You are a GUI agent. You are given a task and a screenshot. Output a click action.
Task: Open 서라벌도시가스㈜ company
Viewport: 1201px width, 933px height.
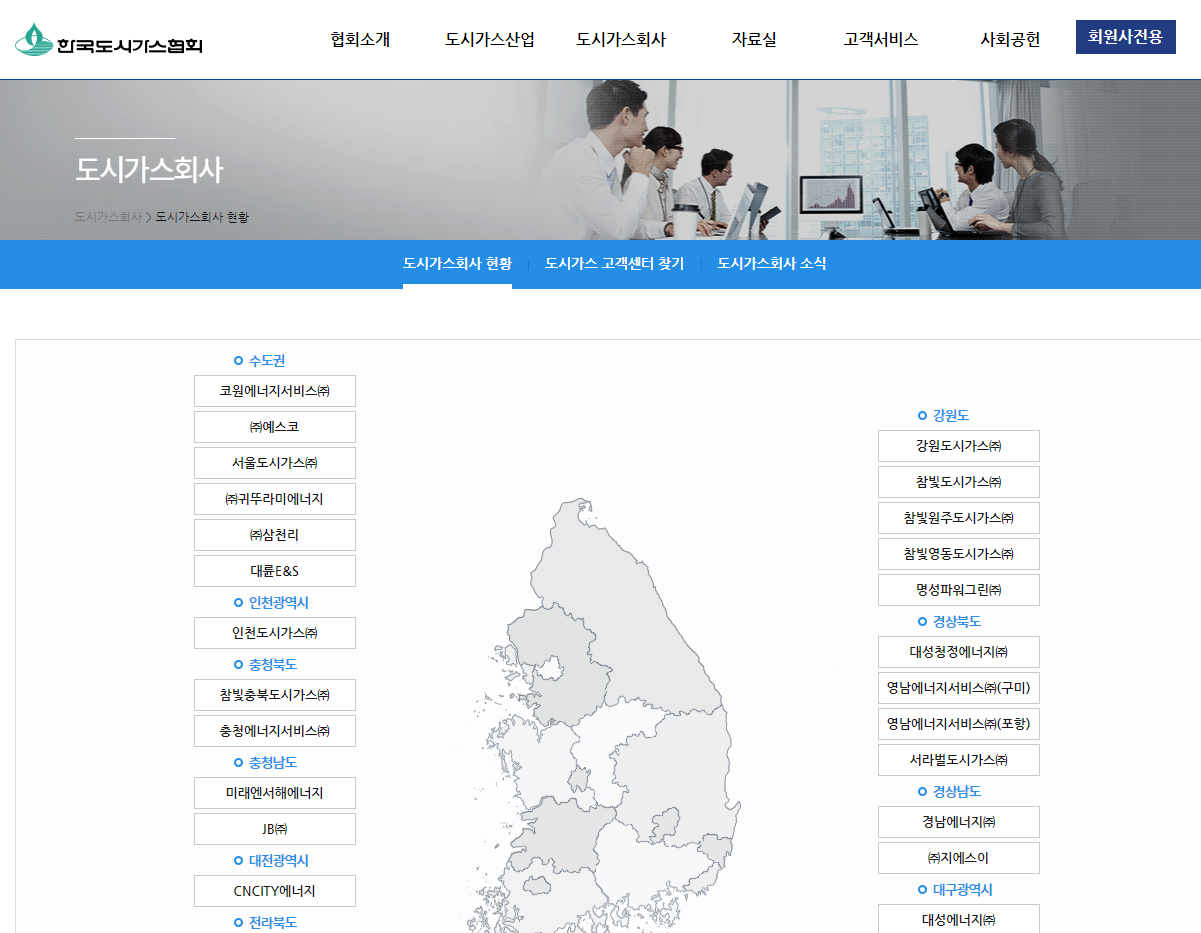(x=959, y=760)
